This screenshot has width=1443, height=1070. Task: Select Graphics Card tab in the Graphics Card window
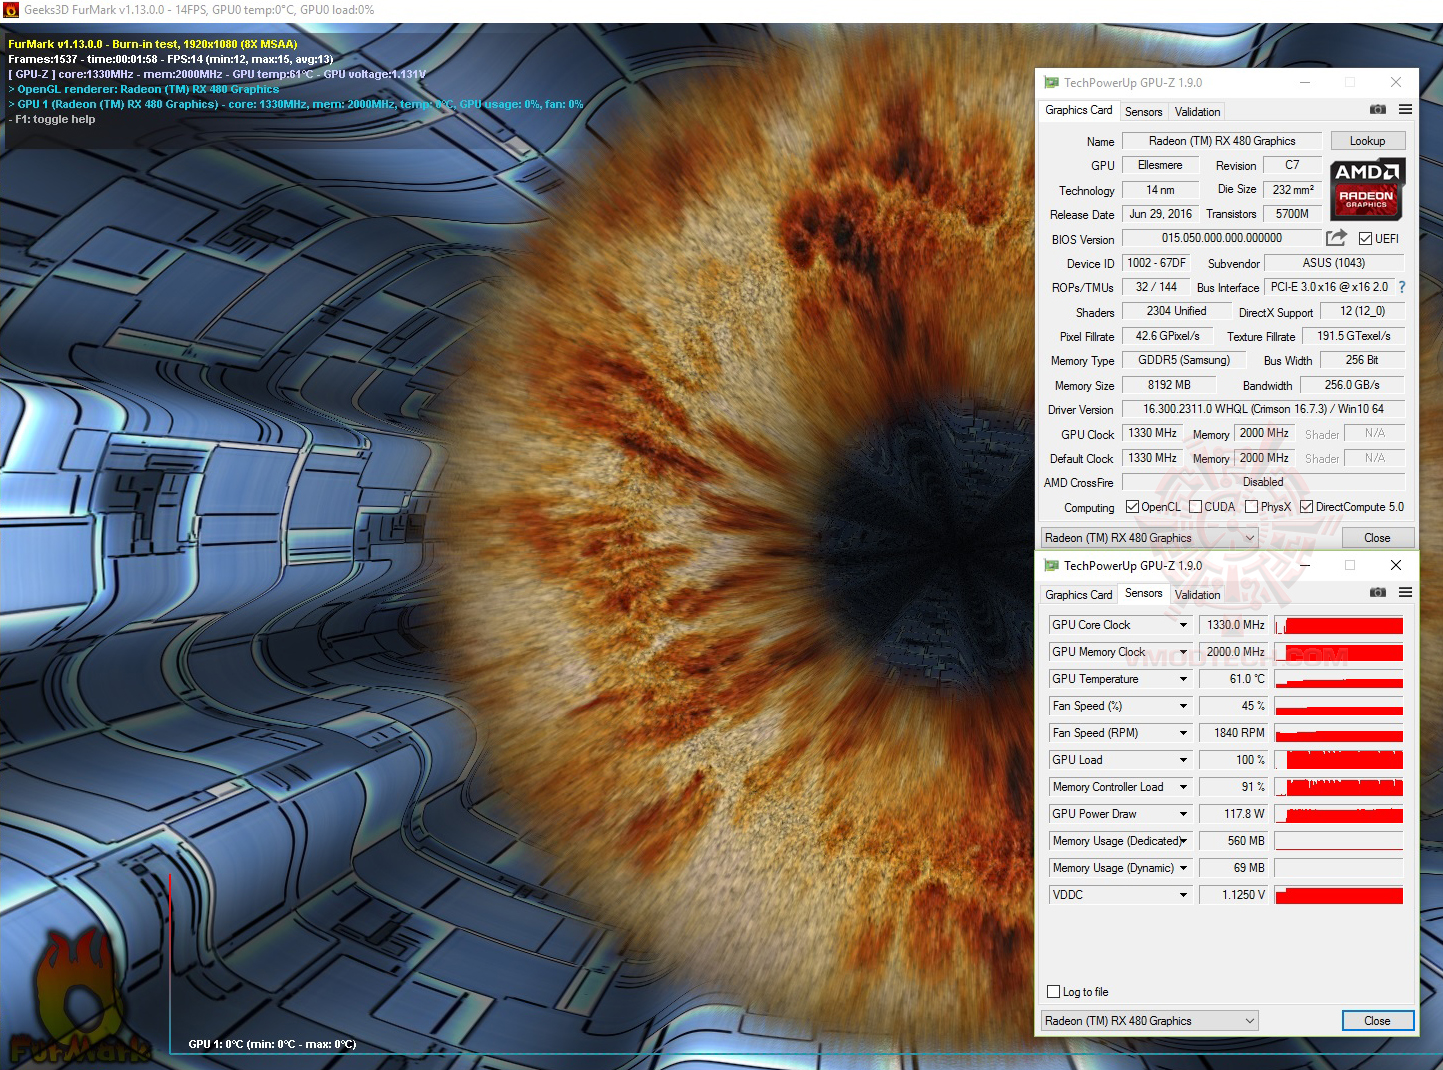coord(1078,110)
